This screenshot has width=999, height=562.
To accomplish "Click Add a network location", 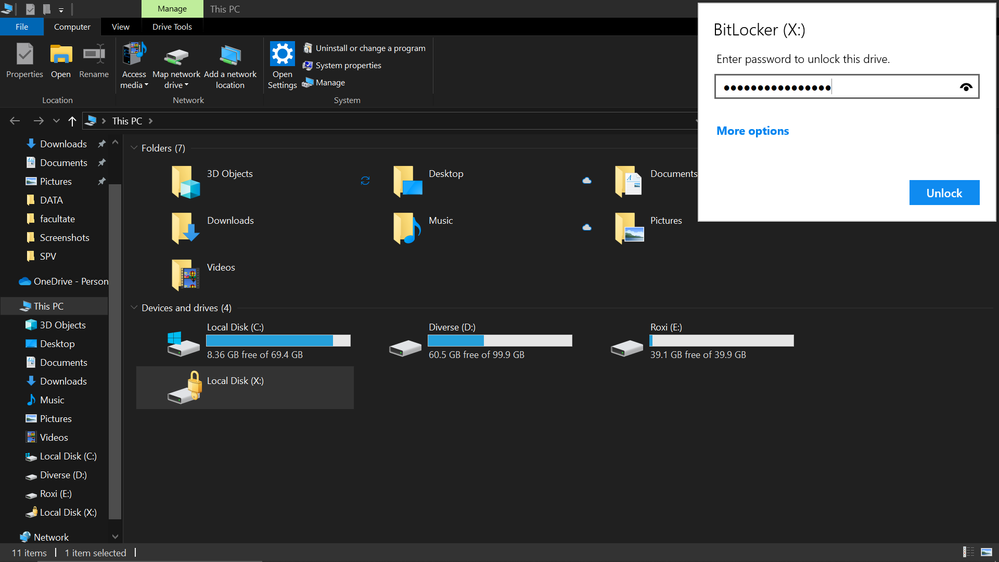I will [230, 66].
